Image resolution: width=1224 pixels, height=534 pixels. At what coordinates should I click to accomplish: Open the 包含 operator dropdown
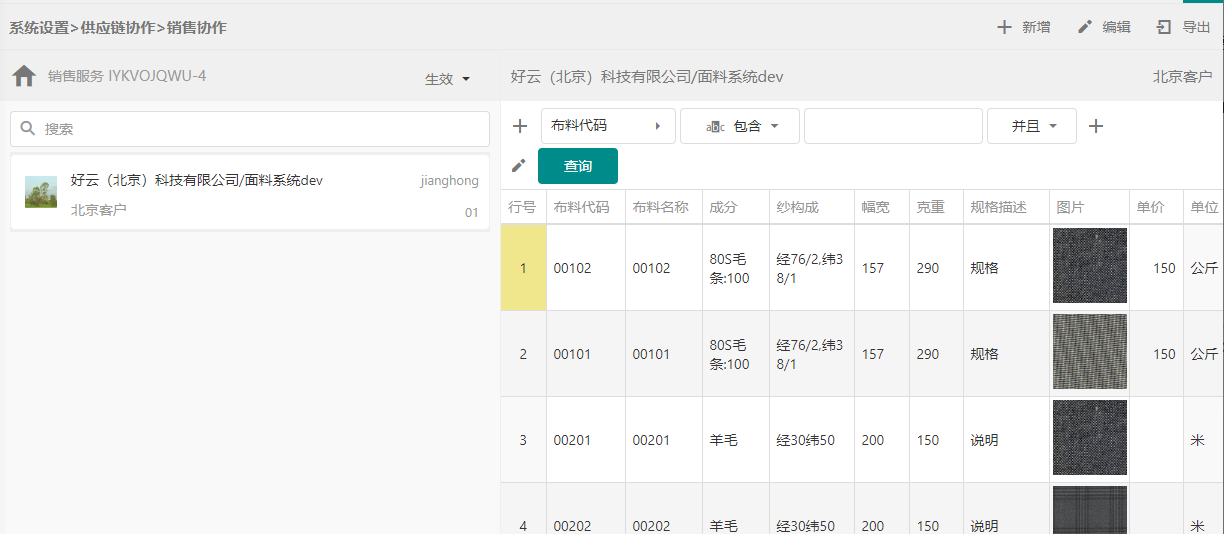pyautogui.click(x=740, y=126)
